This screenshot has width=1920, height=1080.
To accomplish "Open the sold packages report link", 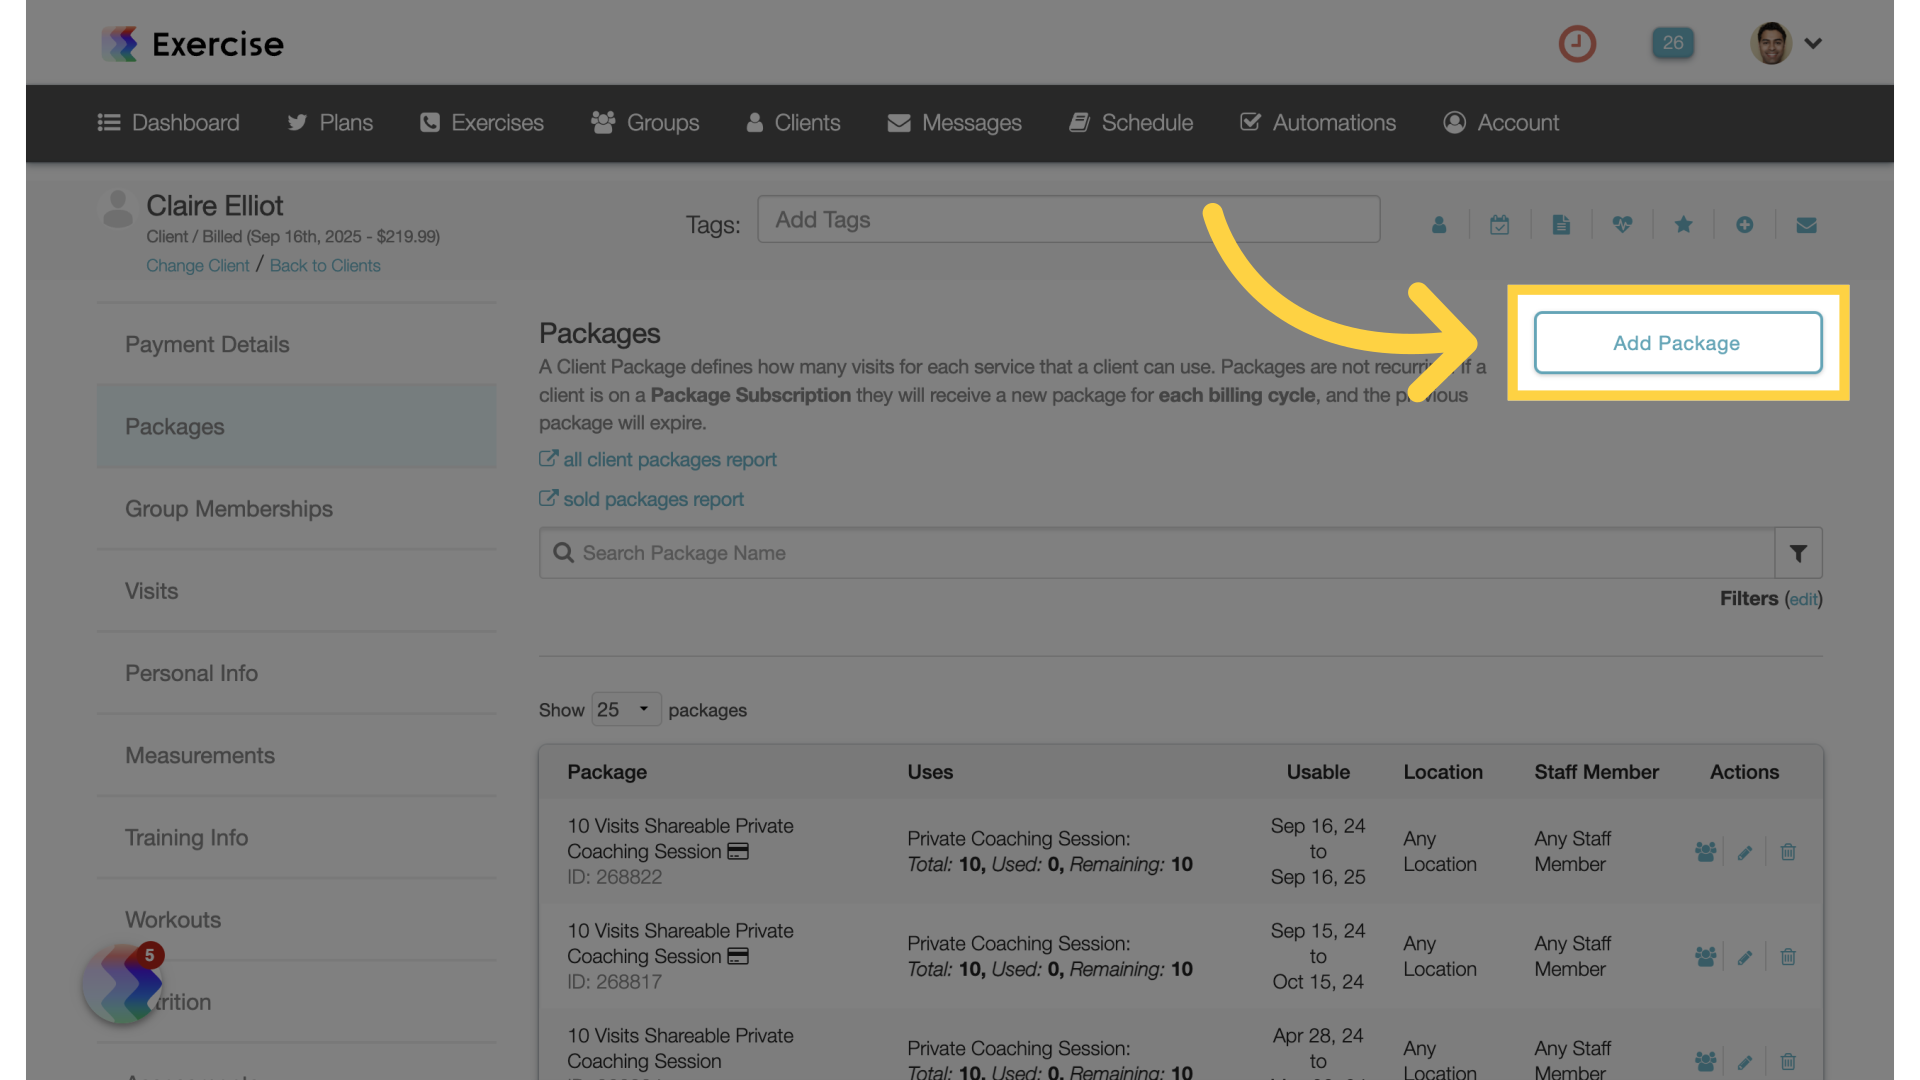I will (642, 499).
